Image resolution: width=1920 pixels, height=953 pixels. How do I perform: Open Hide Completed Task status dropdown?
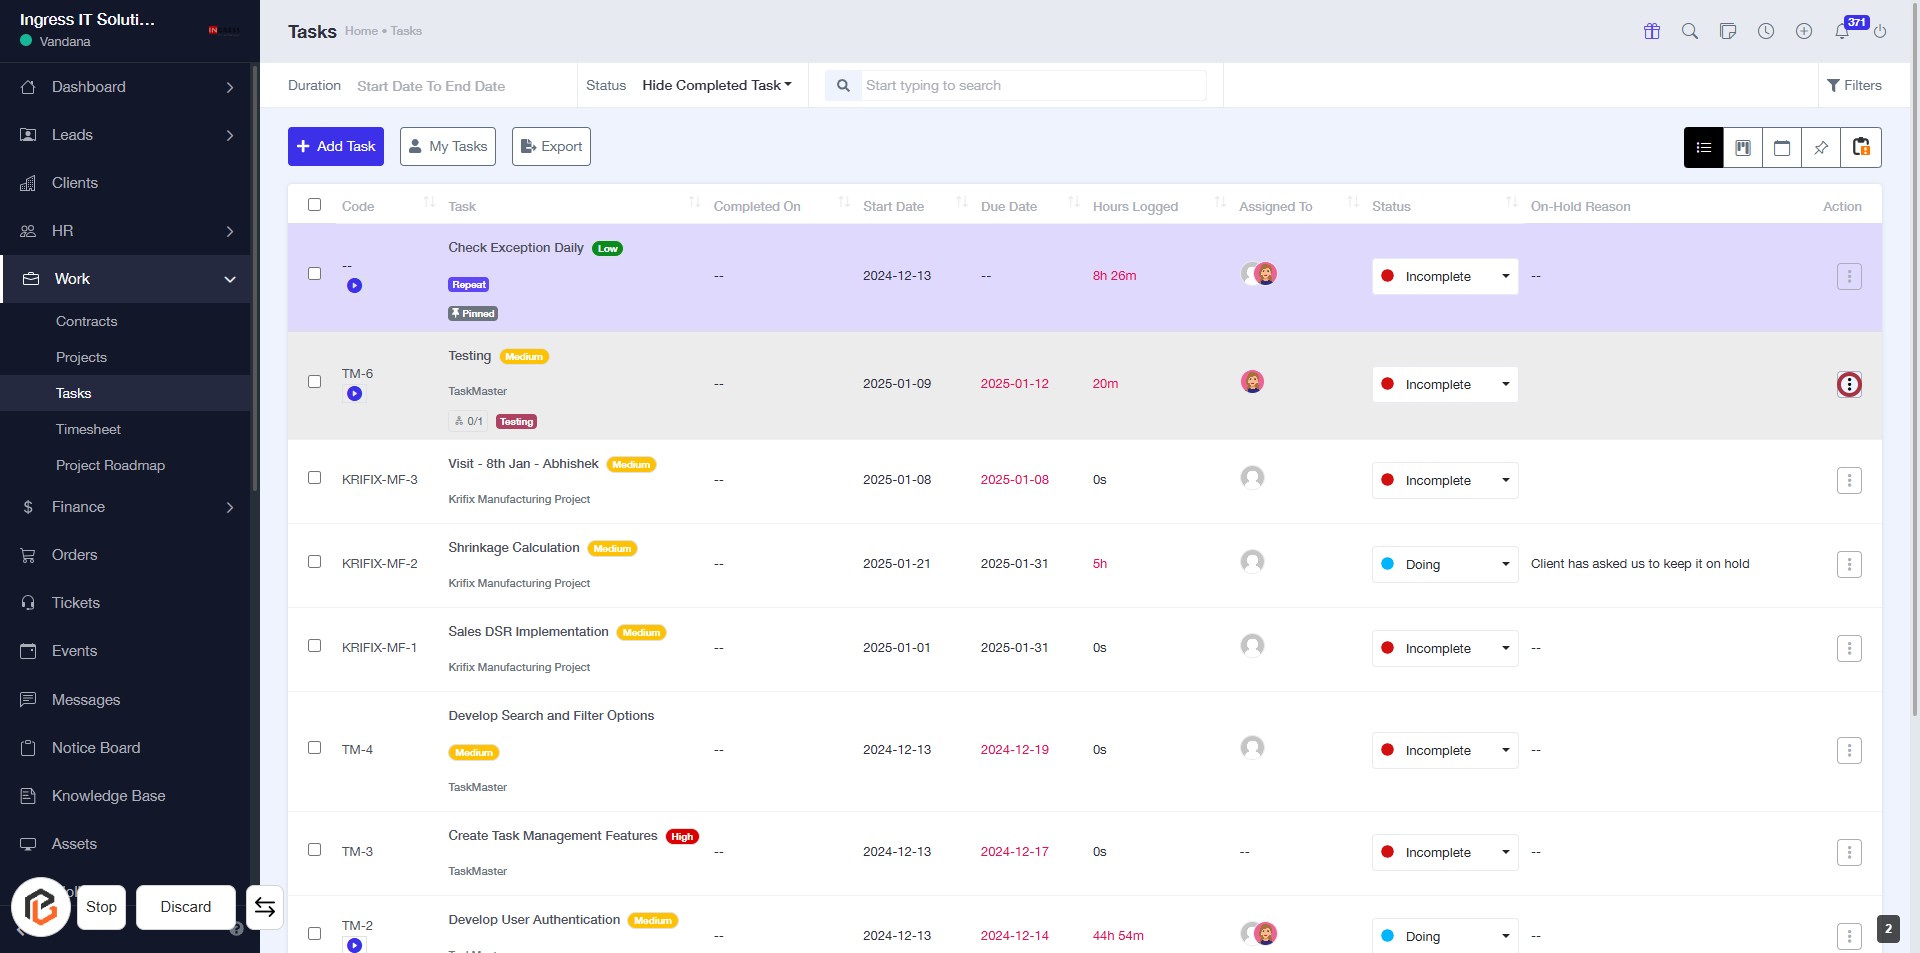716,86
